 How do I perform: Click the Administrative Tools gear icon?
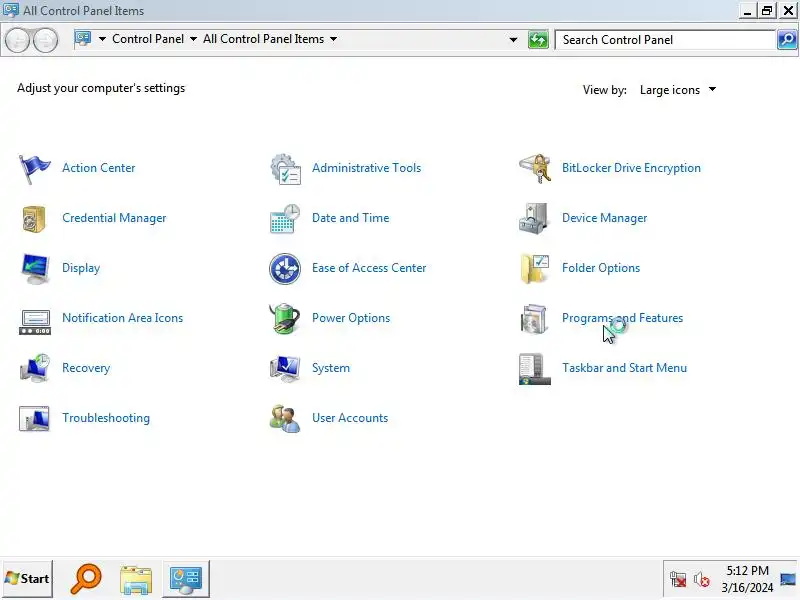click(285, 168)
